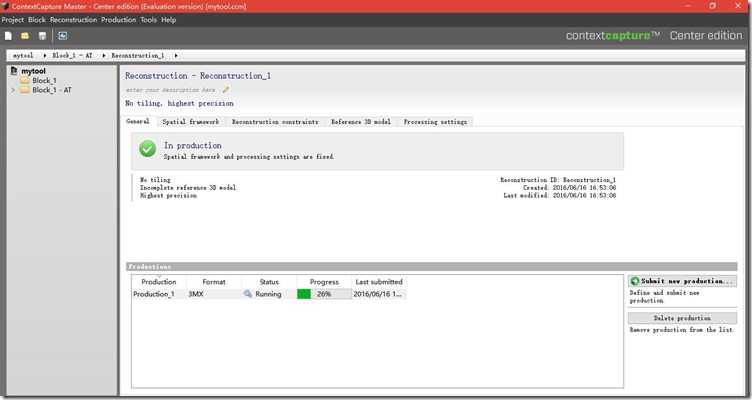Click Block_1 - AT in the breadcrumb
Image resolution: width=752 pixels, height=400 pixels.
pyautogui.click(x=72, y=56)
